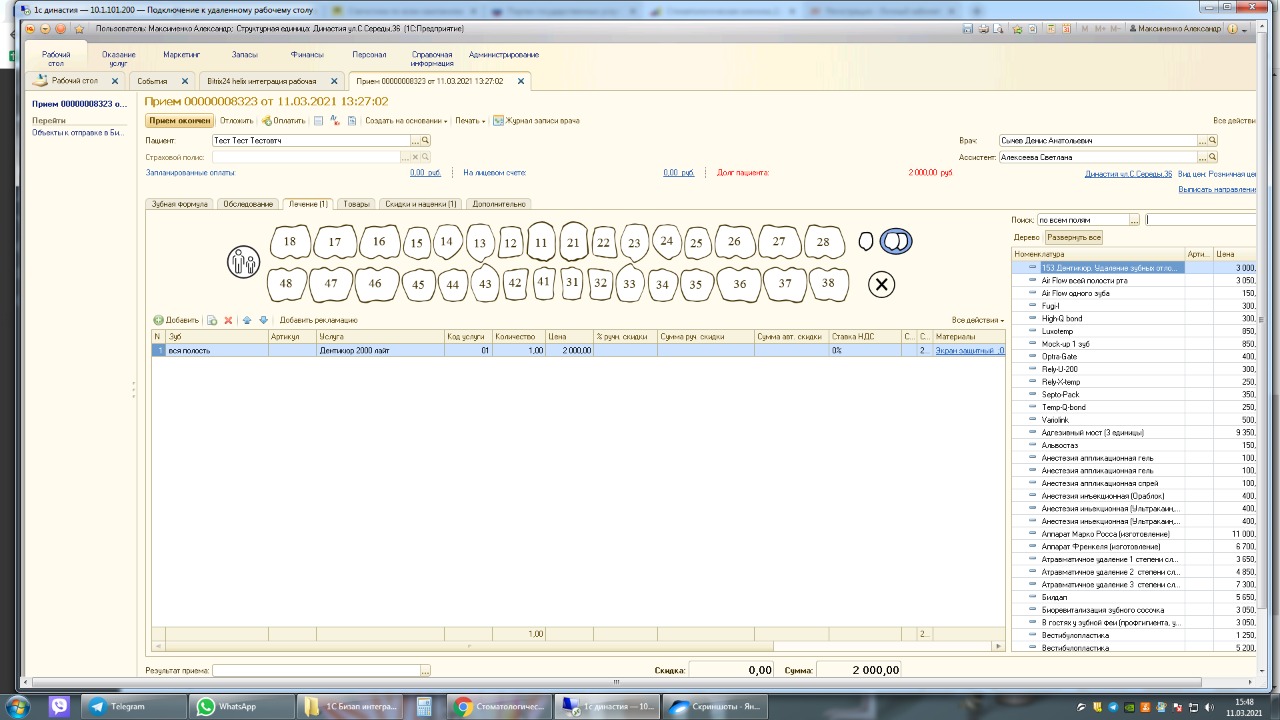Open the Печать dropdown menu

[470, 121]
